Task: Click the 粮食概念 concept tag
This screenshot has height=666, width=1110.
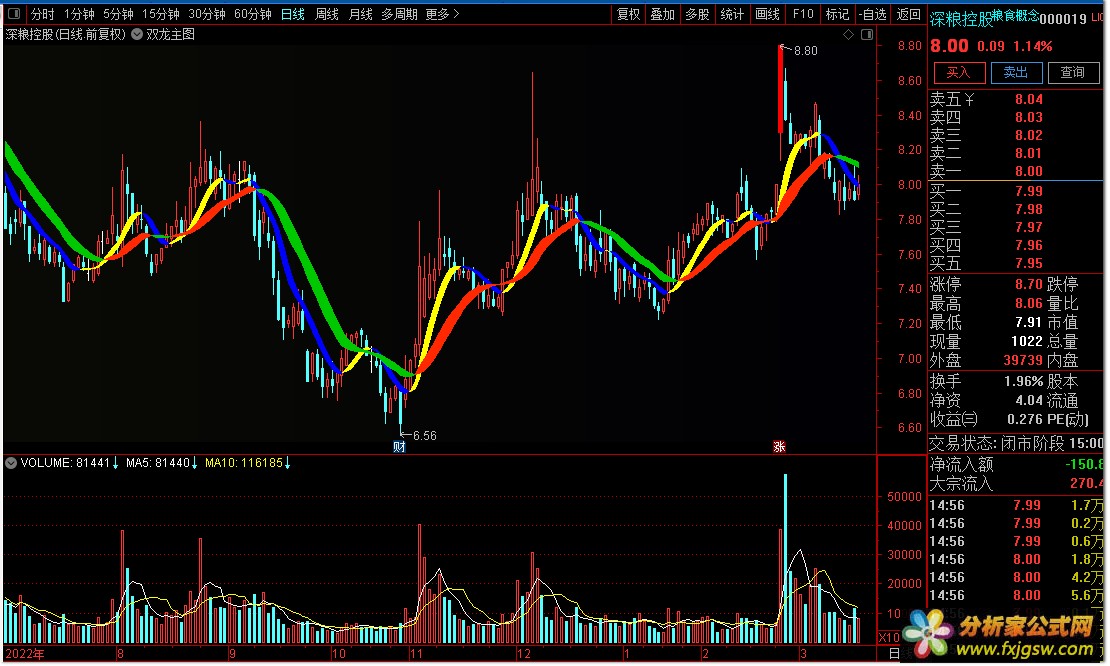Action: [1015, 15]
